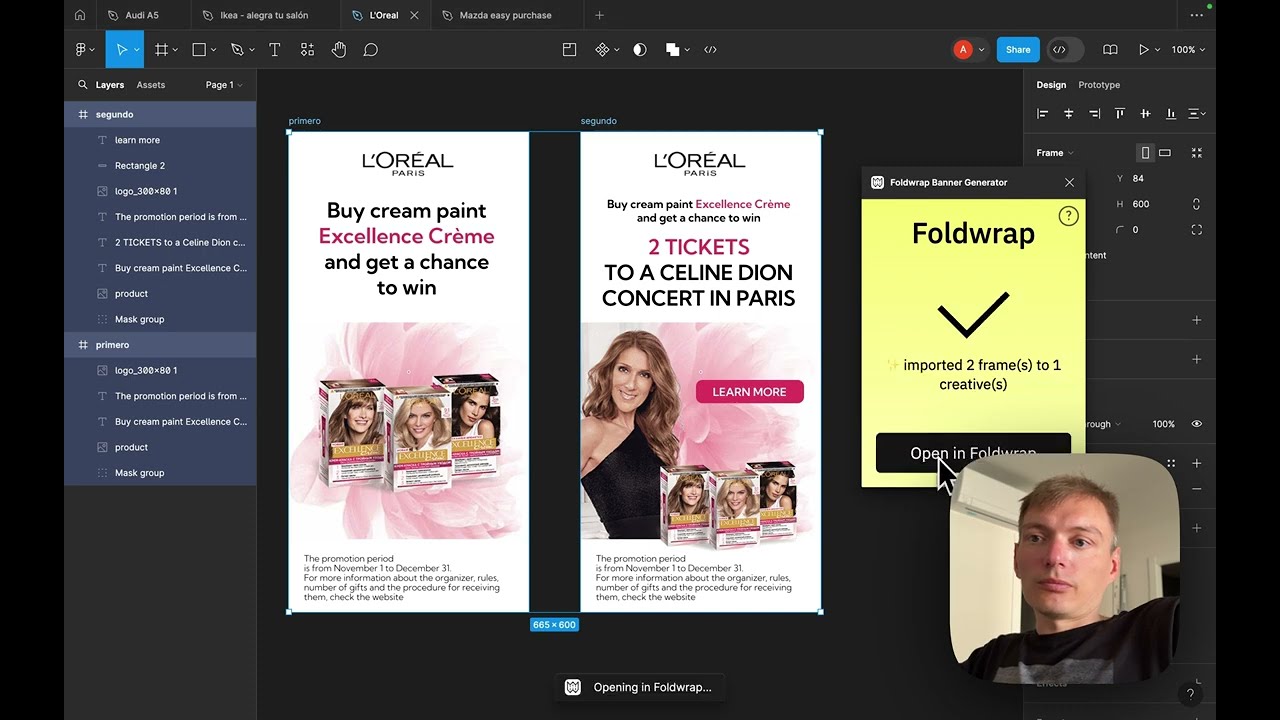The height and width of the screenshot is (720, 1280).
Task: Click the Align left icon
Action: pos(1043,114)
